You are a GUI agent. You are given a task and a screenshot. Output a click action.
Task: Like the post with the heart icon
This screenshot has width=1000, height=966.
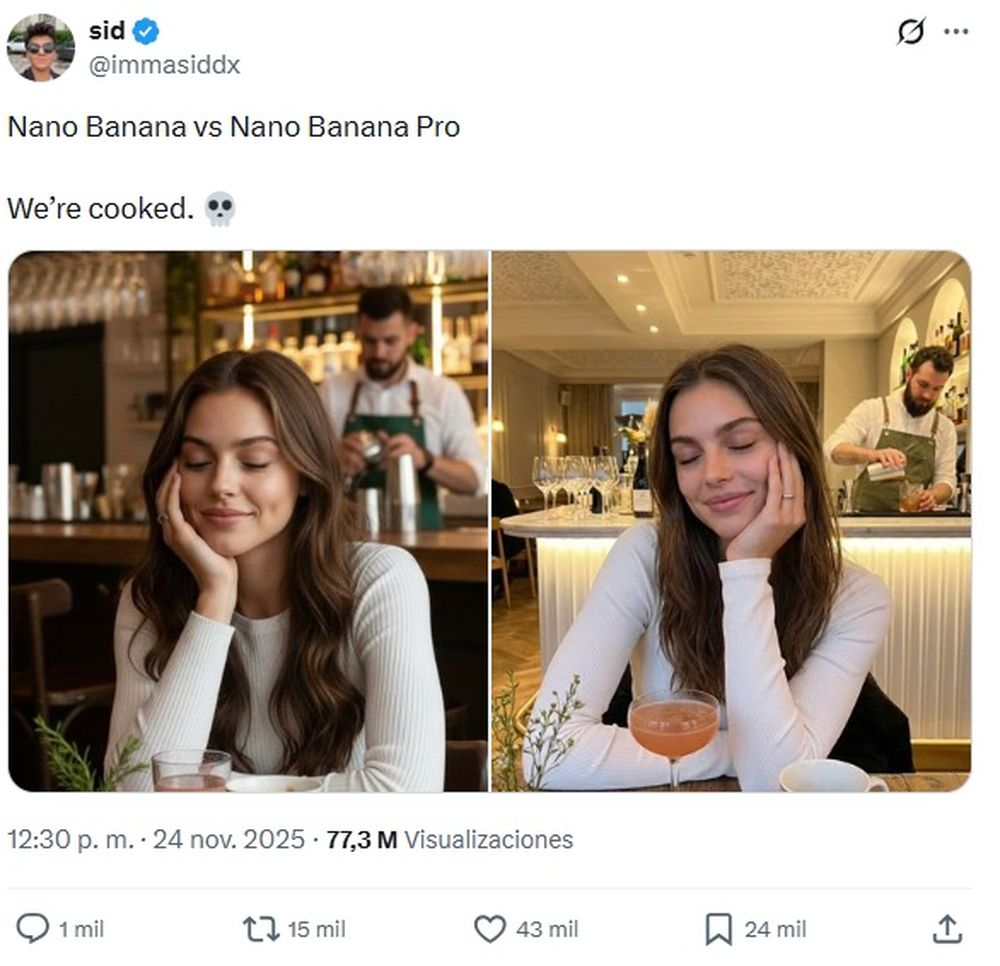489,929
